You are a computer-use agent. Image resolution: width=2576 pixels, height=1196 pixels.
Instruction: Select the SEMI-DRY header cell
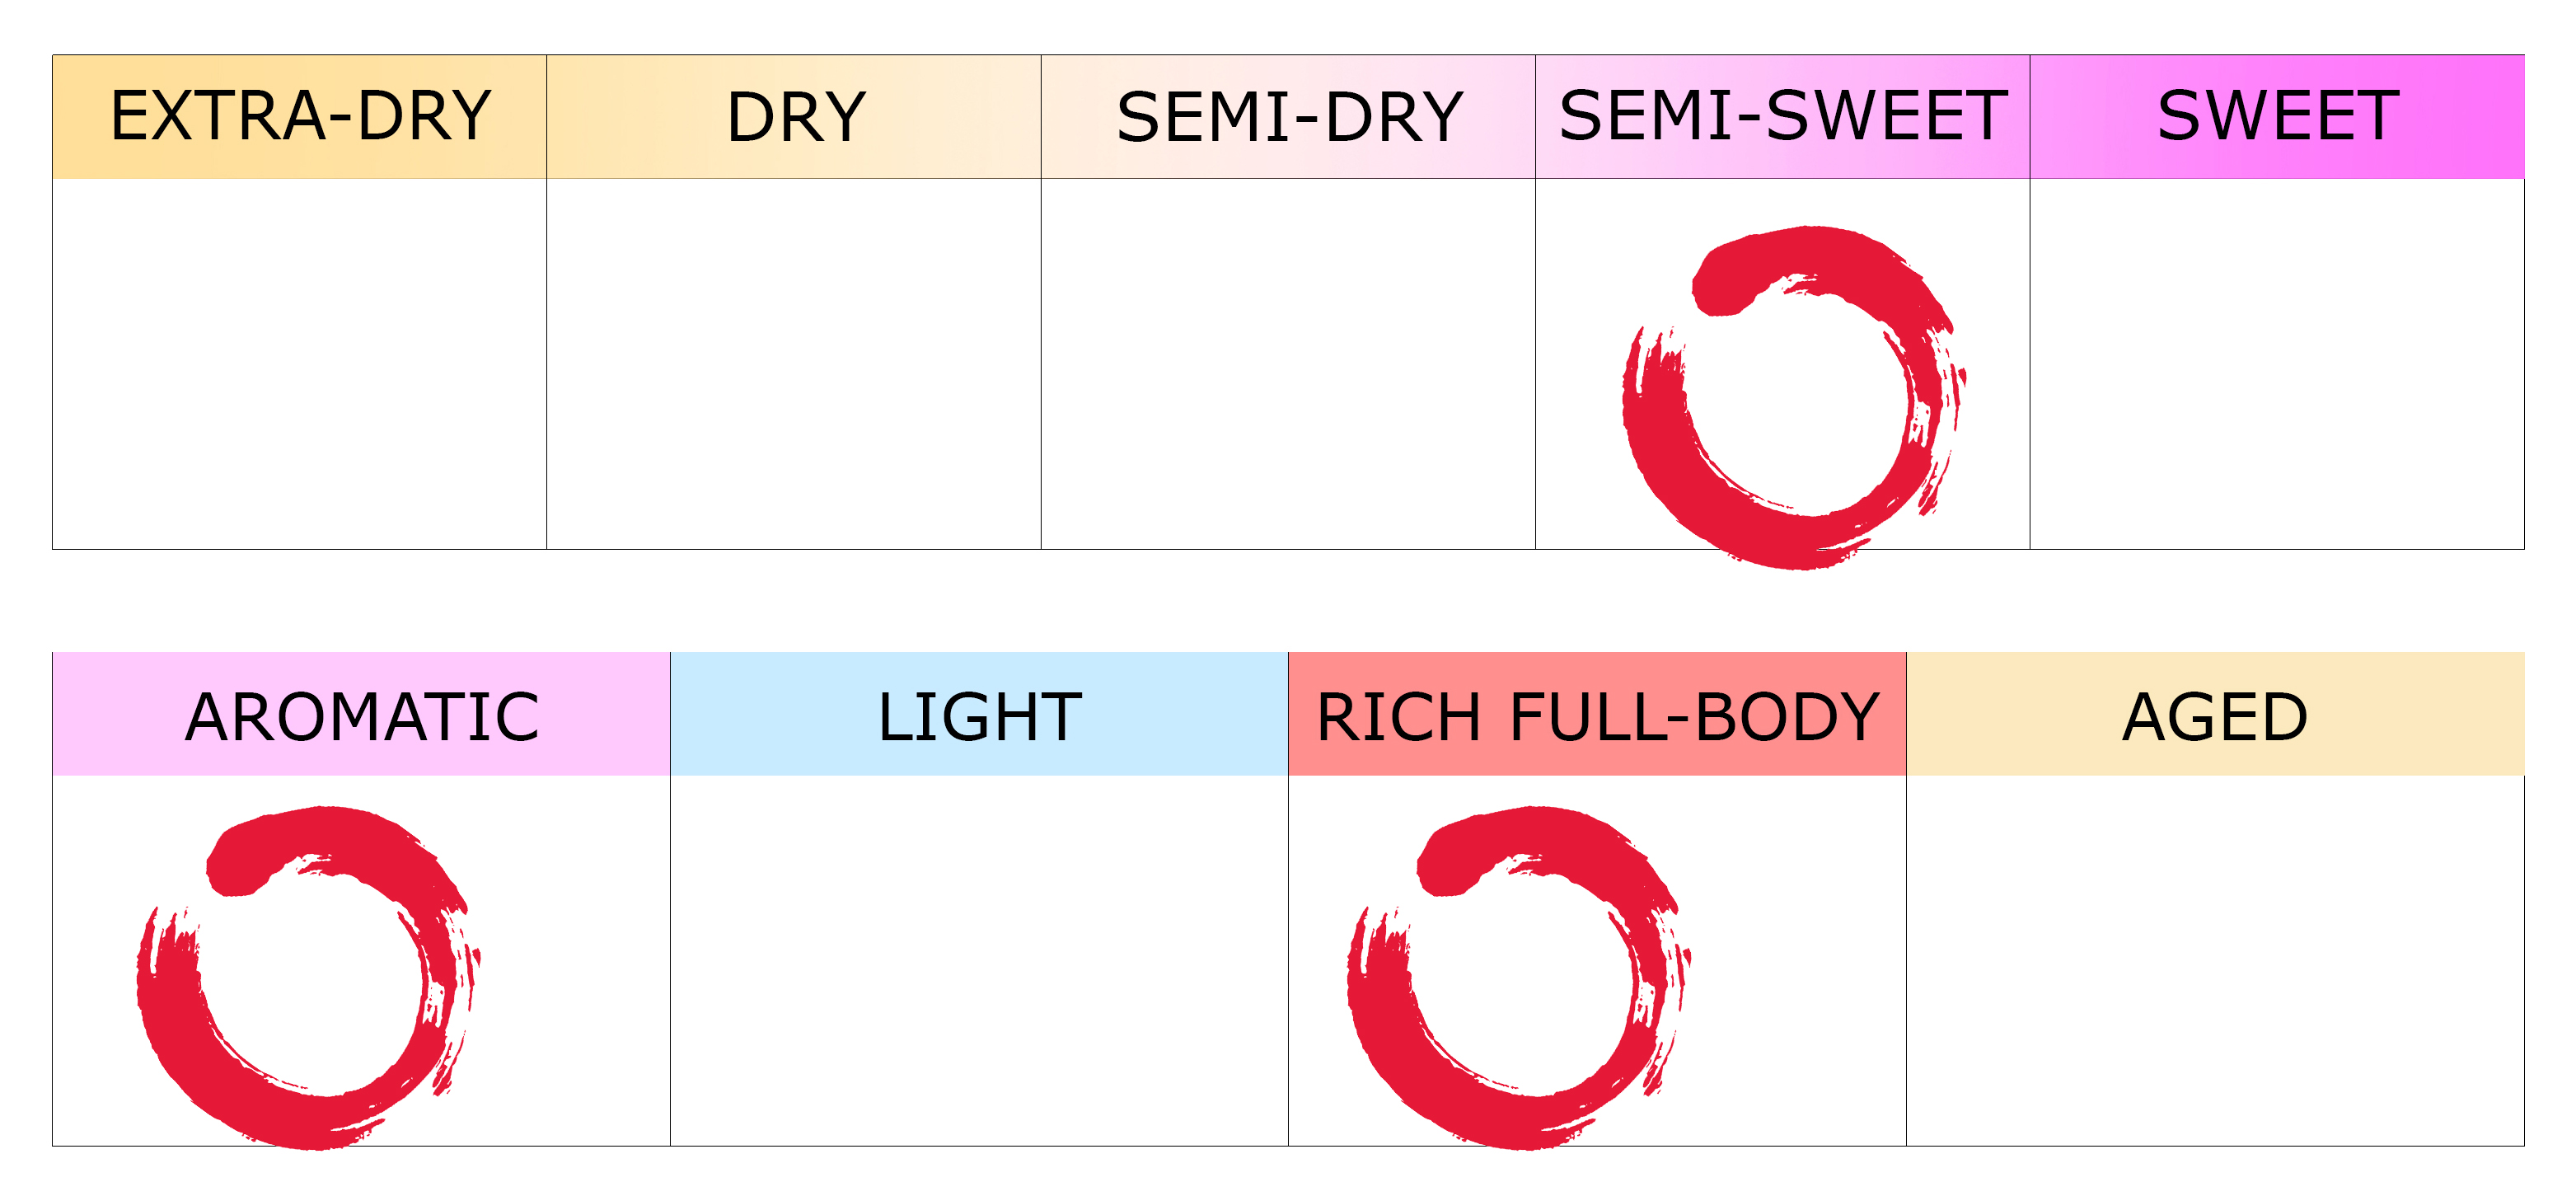coord(1288,117)
